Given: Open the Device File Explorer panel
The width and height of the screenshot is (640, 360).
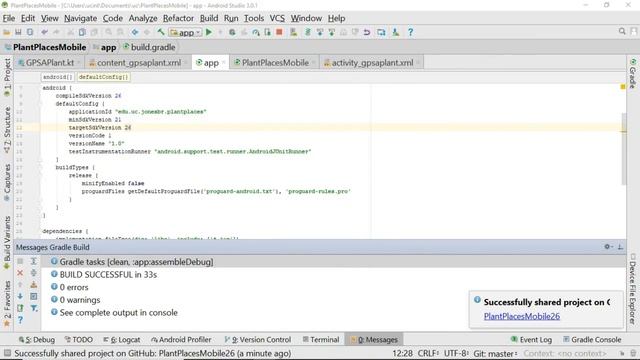Looking at the screenshot, I should pyautogui.click(x=633, y=289).
